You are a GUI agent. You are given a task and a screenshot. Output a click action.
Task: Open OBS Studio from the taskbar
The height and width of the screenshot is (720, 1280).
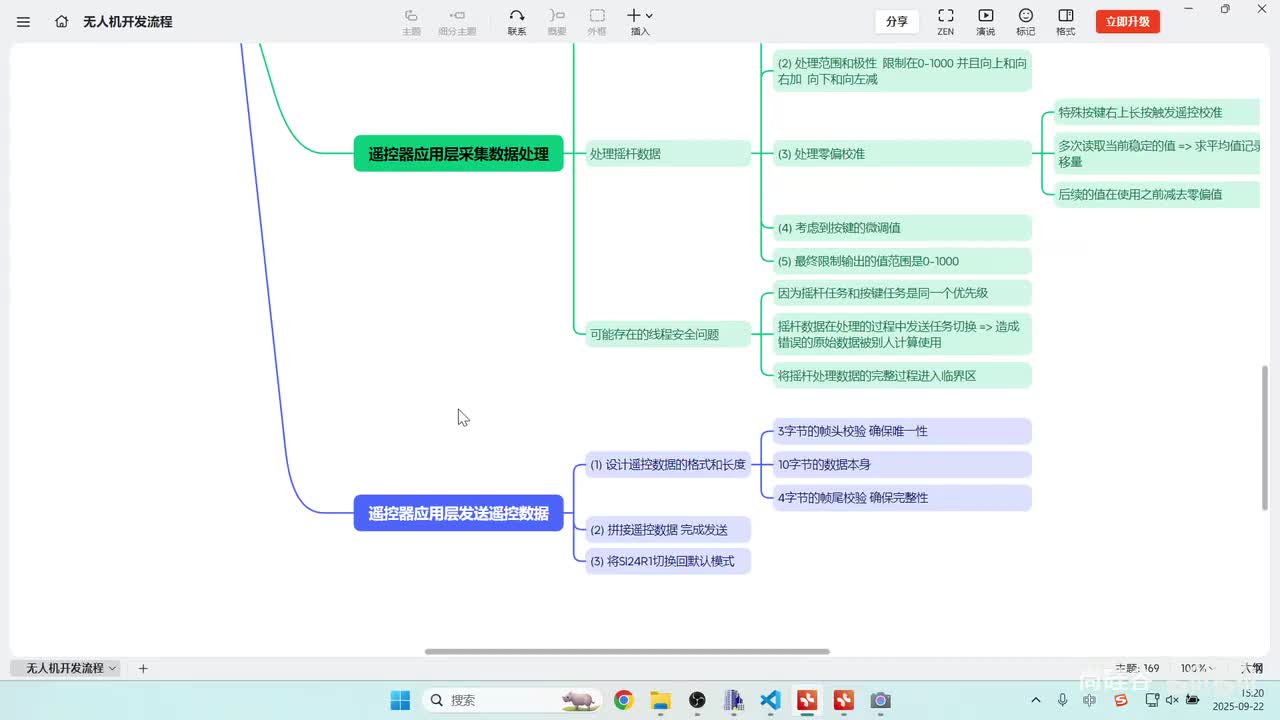[697, 700]
